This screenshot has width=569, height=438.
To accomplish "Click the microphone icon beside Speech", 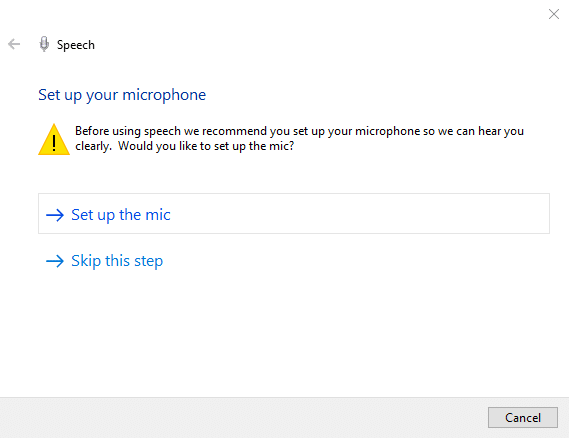I will click(44, 44).
